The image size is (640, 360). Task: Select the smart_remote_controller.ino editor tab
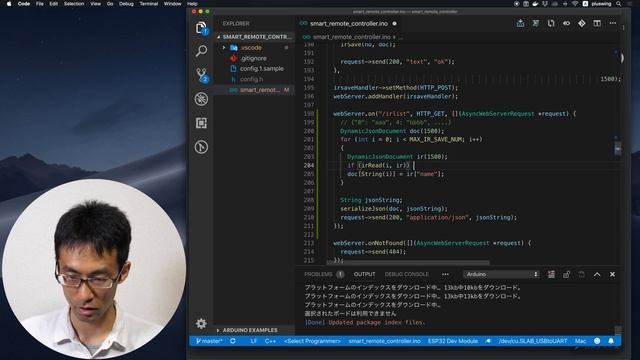pos(348,24)
